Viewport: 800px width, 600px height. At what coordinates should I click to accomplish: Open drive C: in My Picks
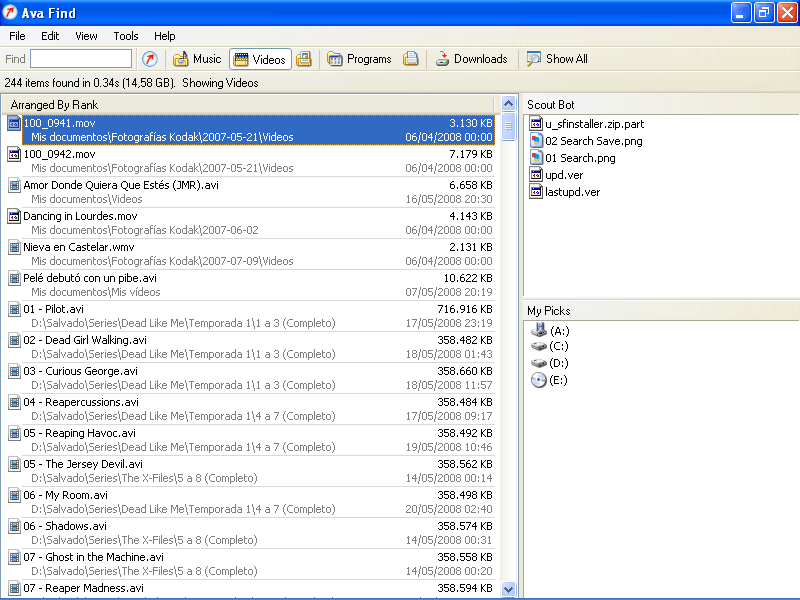(559, 346)
